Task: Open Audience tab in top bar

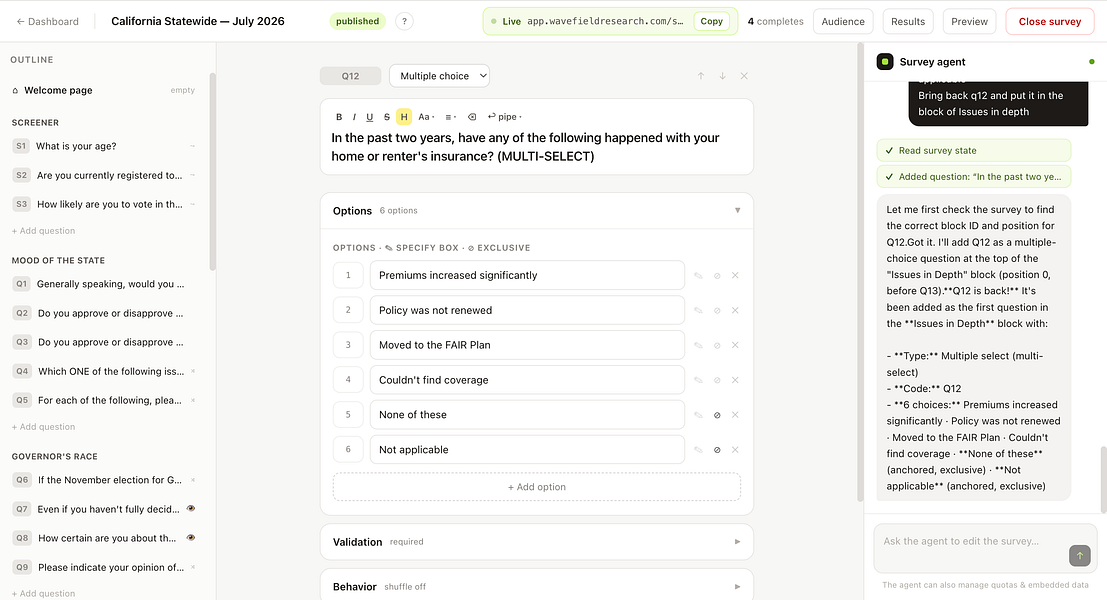Action: (843, 21)
